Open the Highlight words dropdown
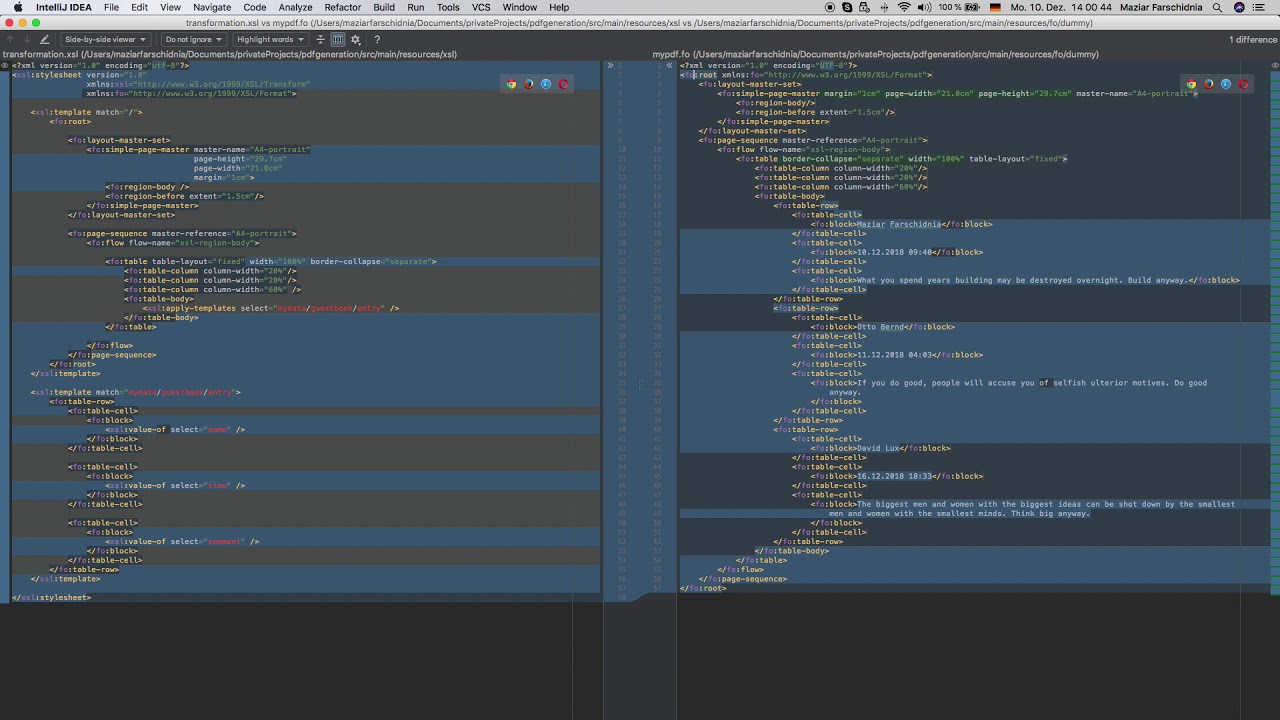The height and width of the screenshot is (720, 1280). click(270, 40)
